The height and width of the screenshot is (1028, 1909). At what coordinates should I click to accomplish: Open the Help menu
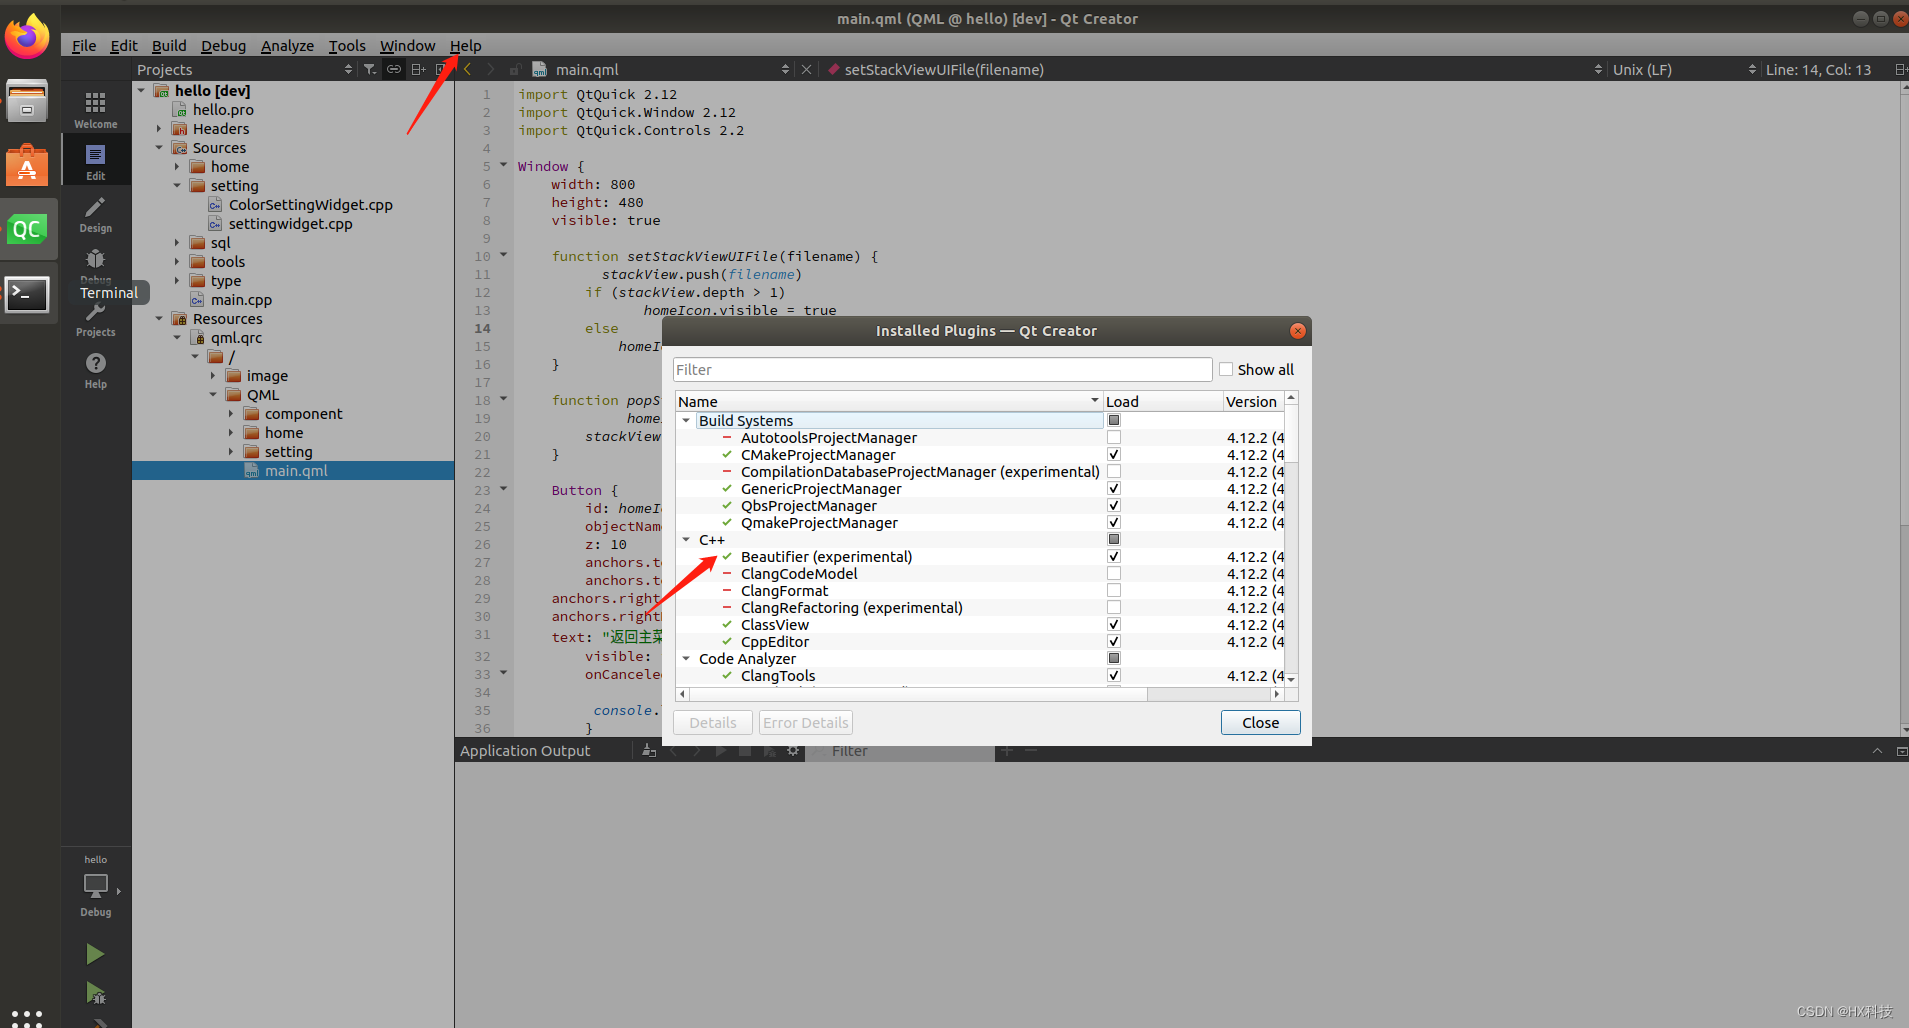(x=465, y=45)
